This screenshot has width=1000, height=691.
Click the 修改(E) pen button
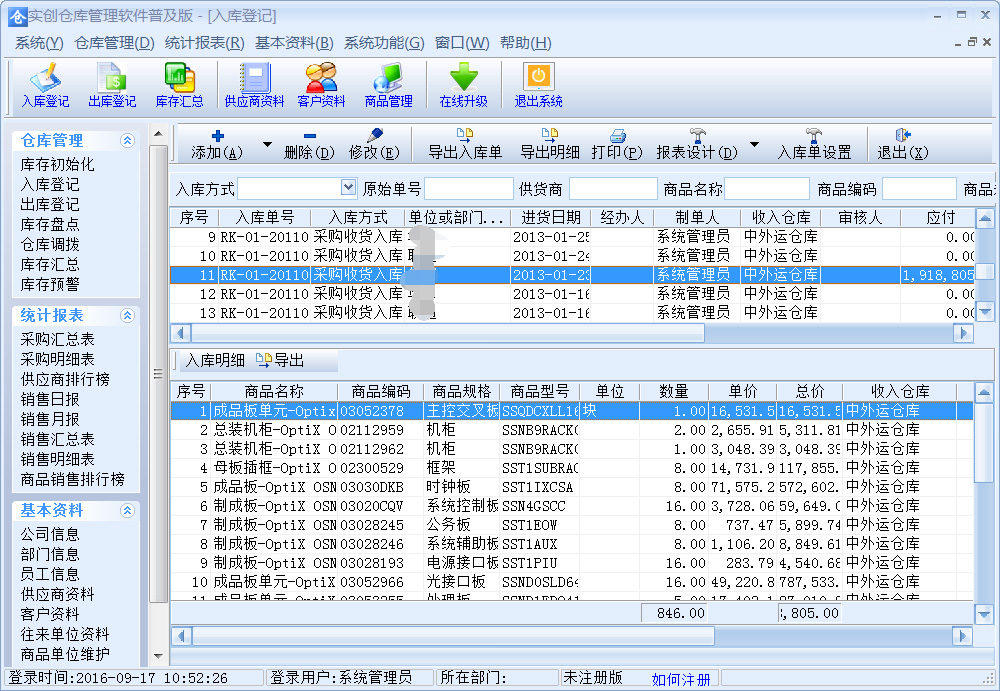pos(374,145)
